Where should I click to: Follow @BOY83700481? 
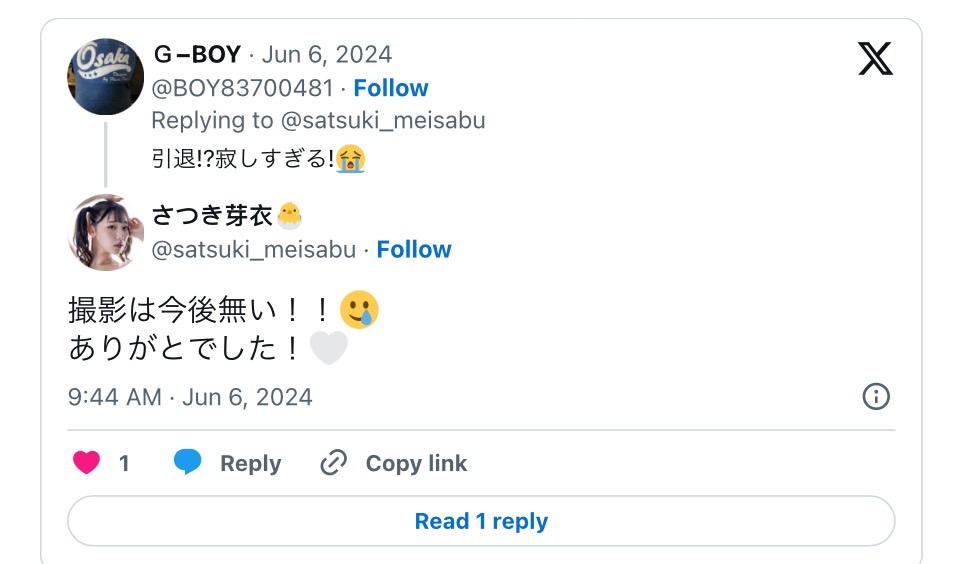390,88
